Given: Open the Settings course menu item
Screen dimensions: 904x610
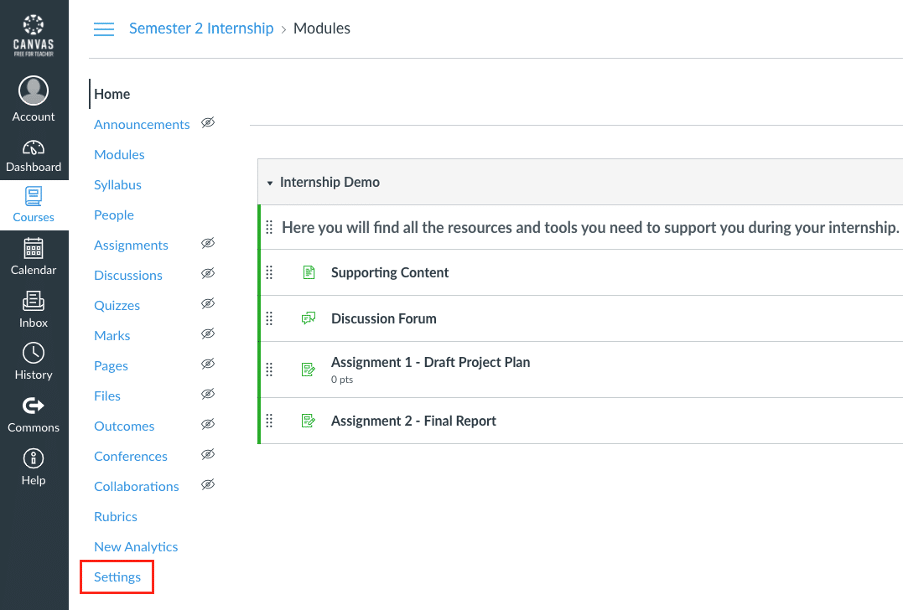Looking at the screenshot, I should [x=118, y=577].
